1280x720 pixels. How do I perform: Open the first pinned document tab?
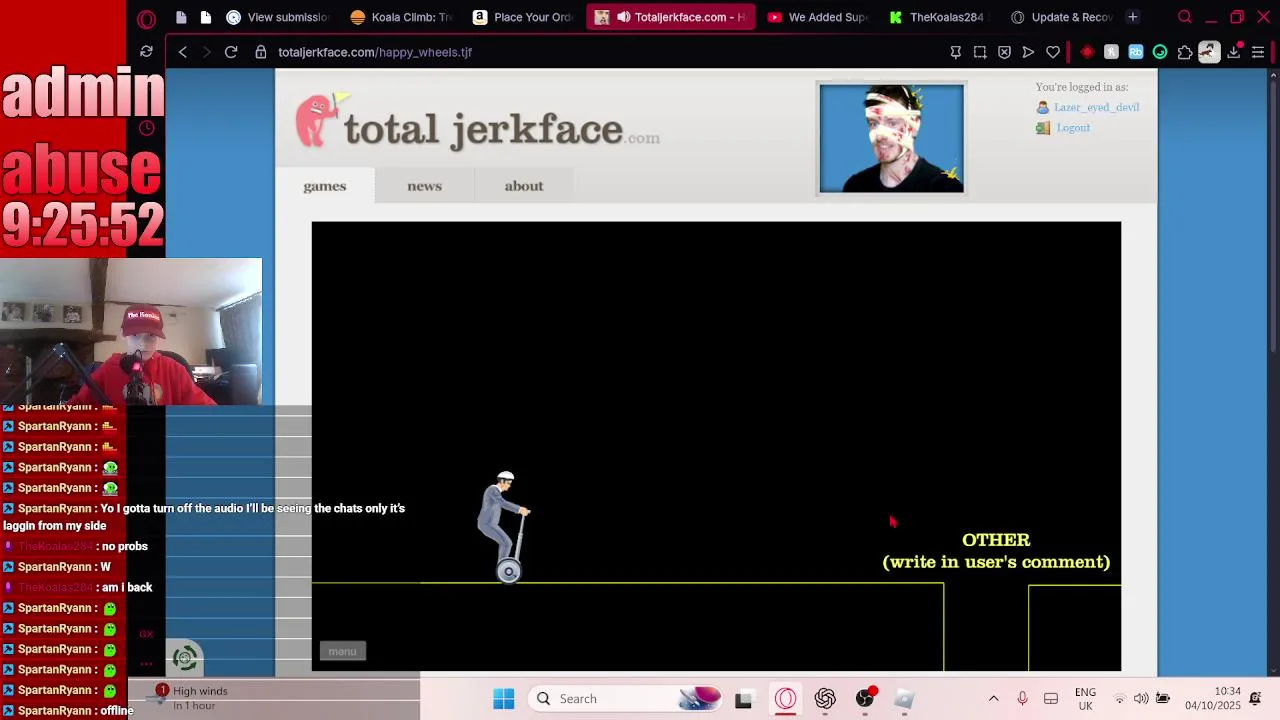click(181, 17)
